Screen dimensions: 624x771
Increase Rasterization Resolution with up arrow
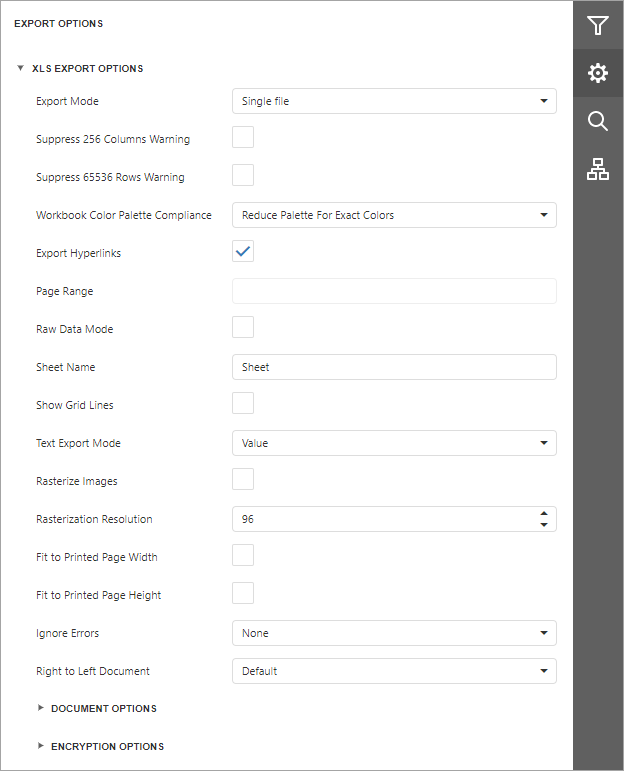point(543,514)
